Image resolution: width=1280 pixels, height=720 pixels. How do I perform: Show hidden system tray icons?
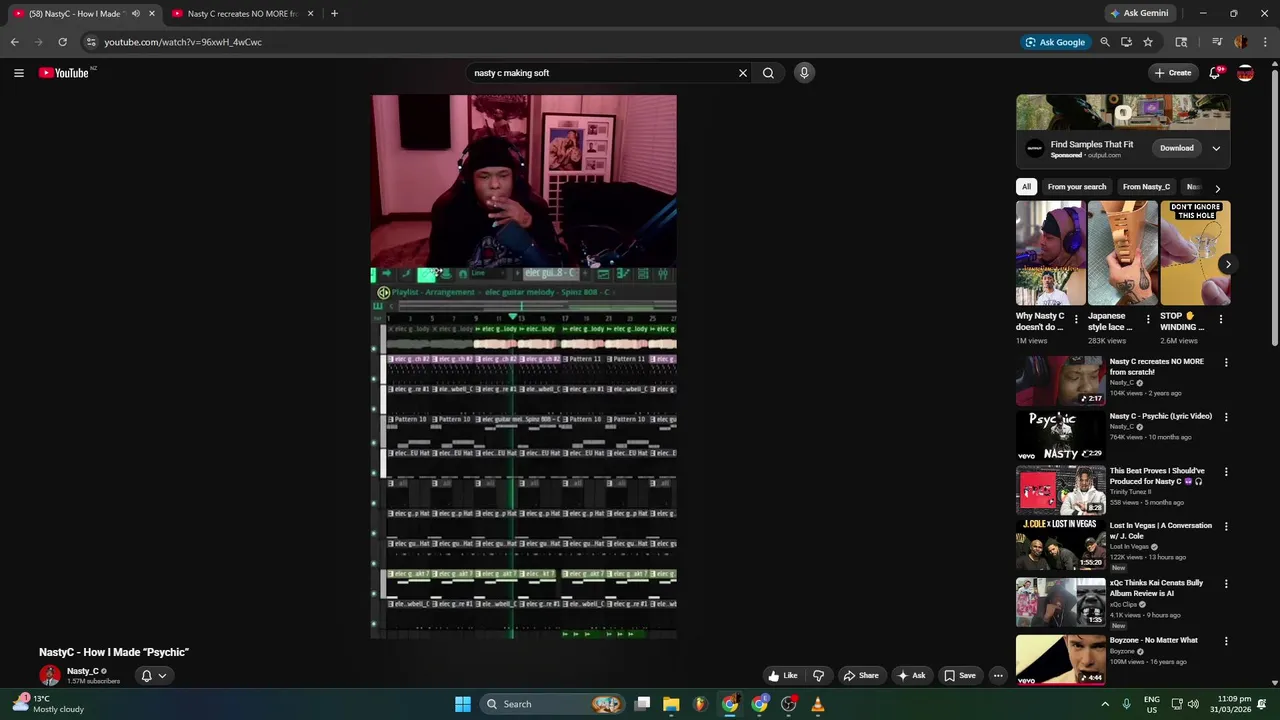[1105, 704]
